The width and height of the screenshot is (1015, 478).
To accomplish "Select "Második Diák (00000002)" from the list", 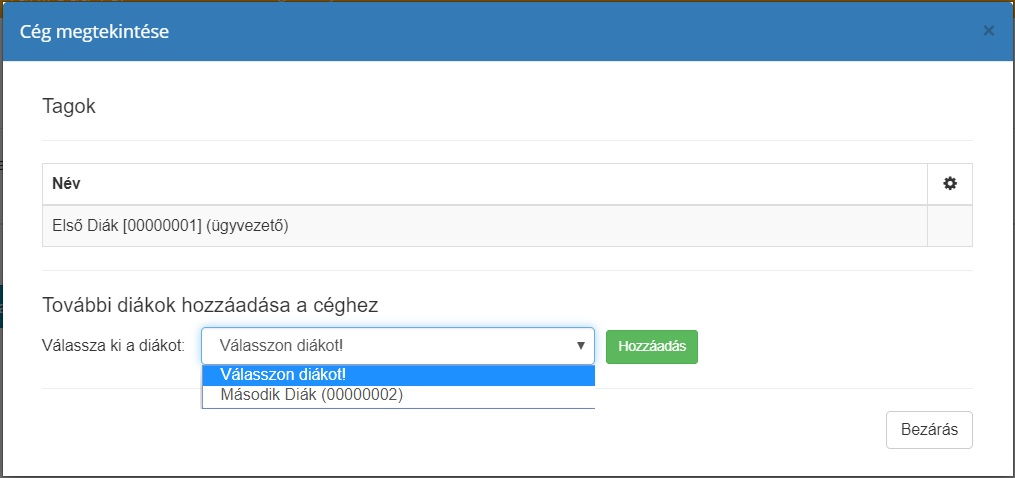I will pos(311,395).
